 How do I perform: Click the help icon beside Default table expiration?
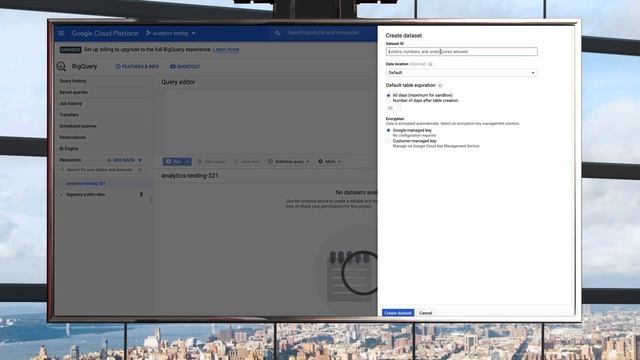coord(440,85)
